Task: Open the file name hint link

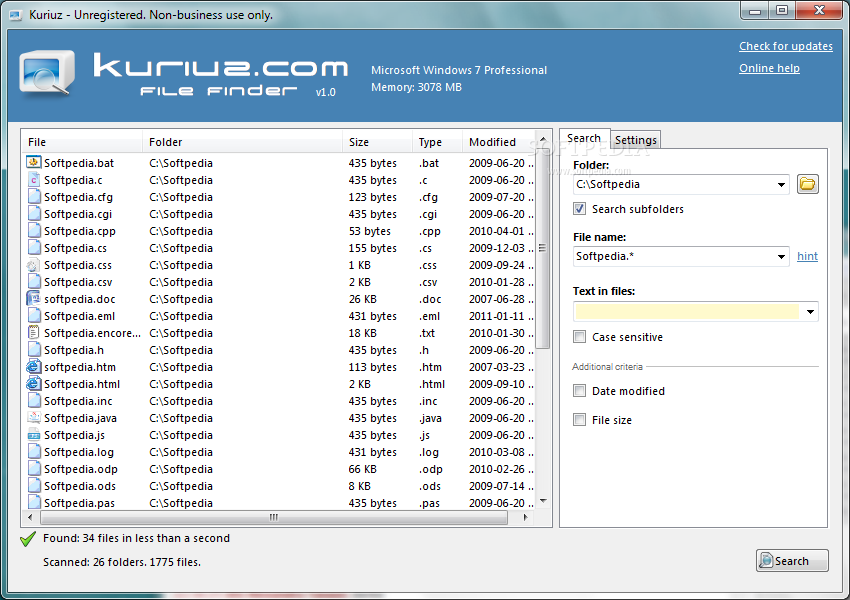Action: [807, 256]
